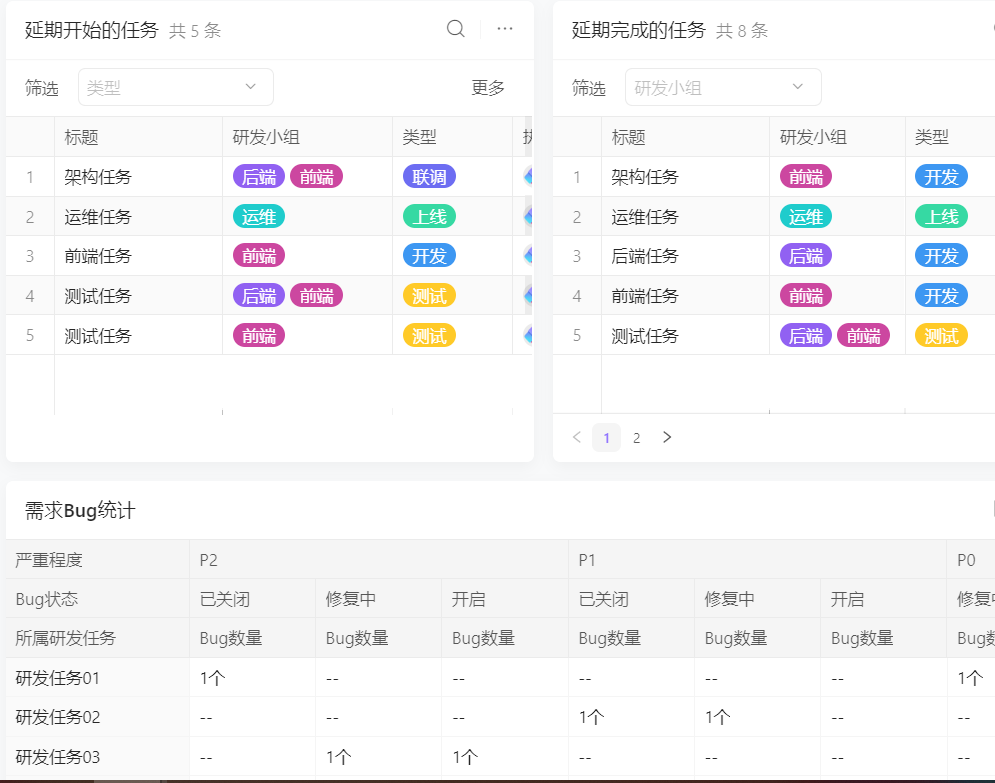Open the 类型 filter dropdown

[175, 87]
